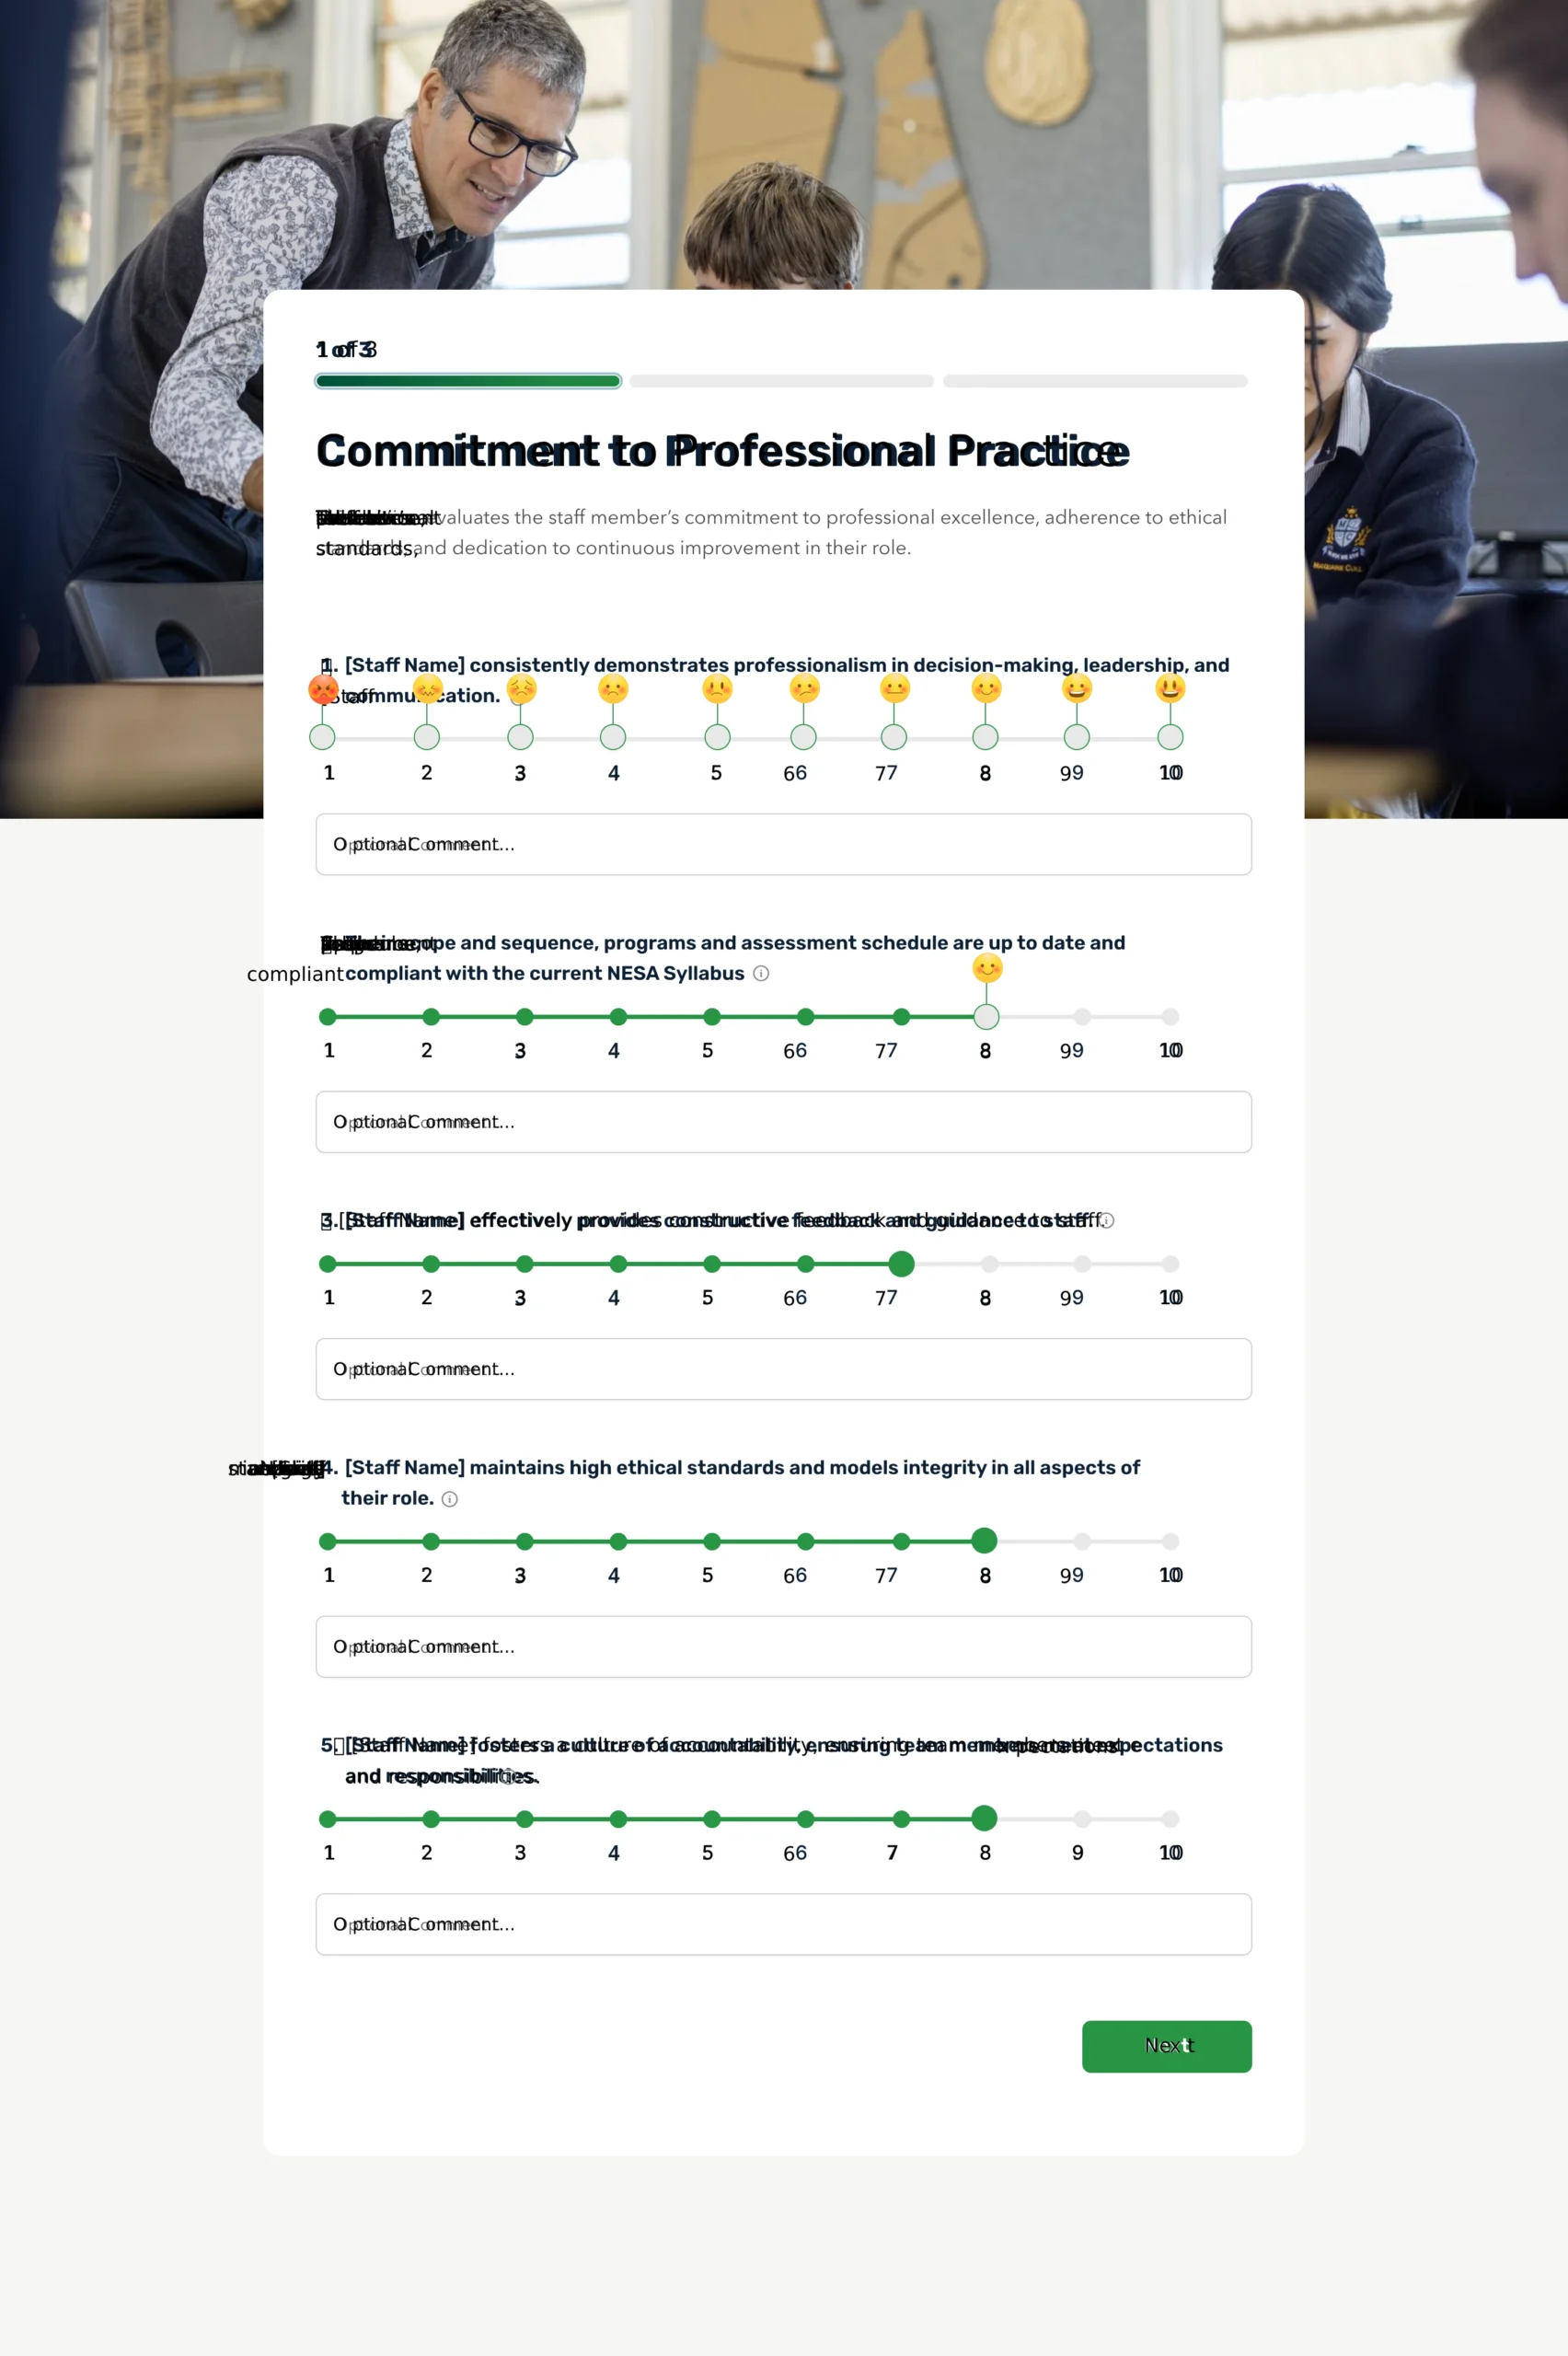This screenshot has height=2356, width=1568.
Task: Click the smiling emoji above question 2's slider
Action: [987, 968]
